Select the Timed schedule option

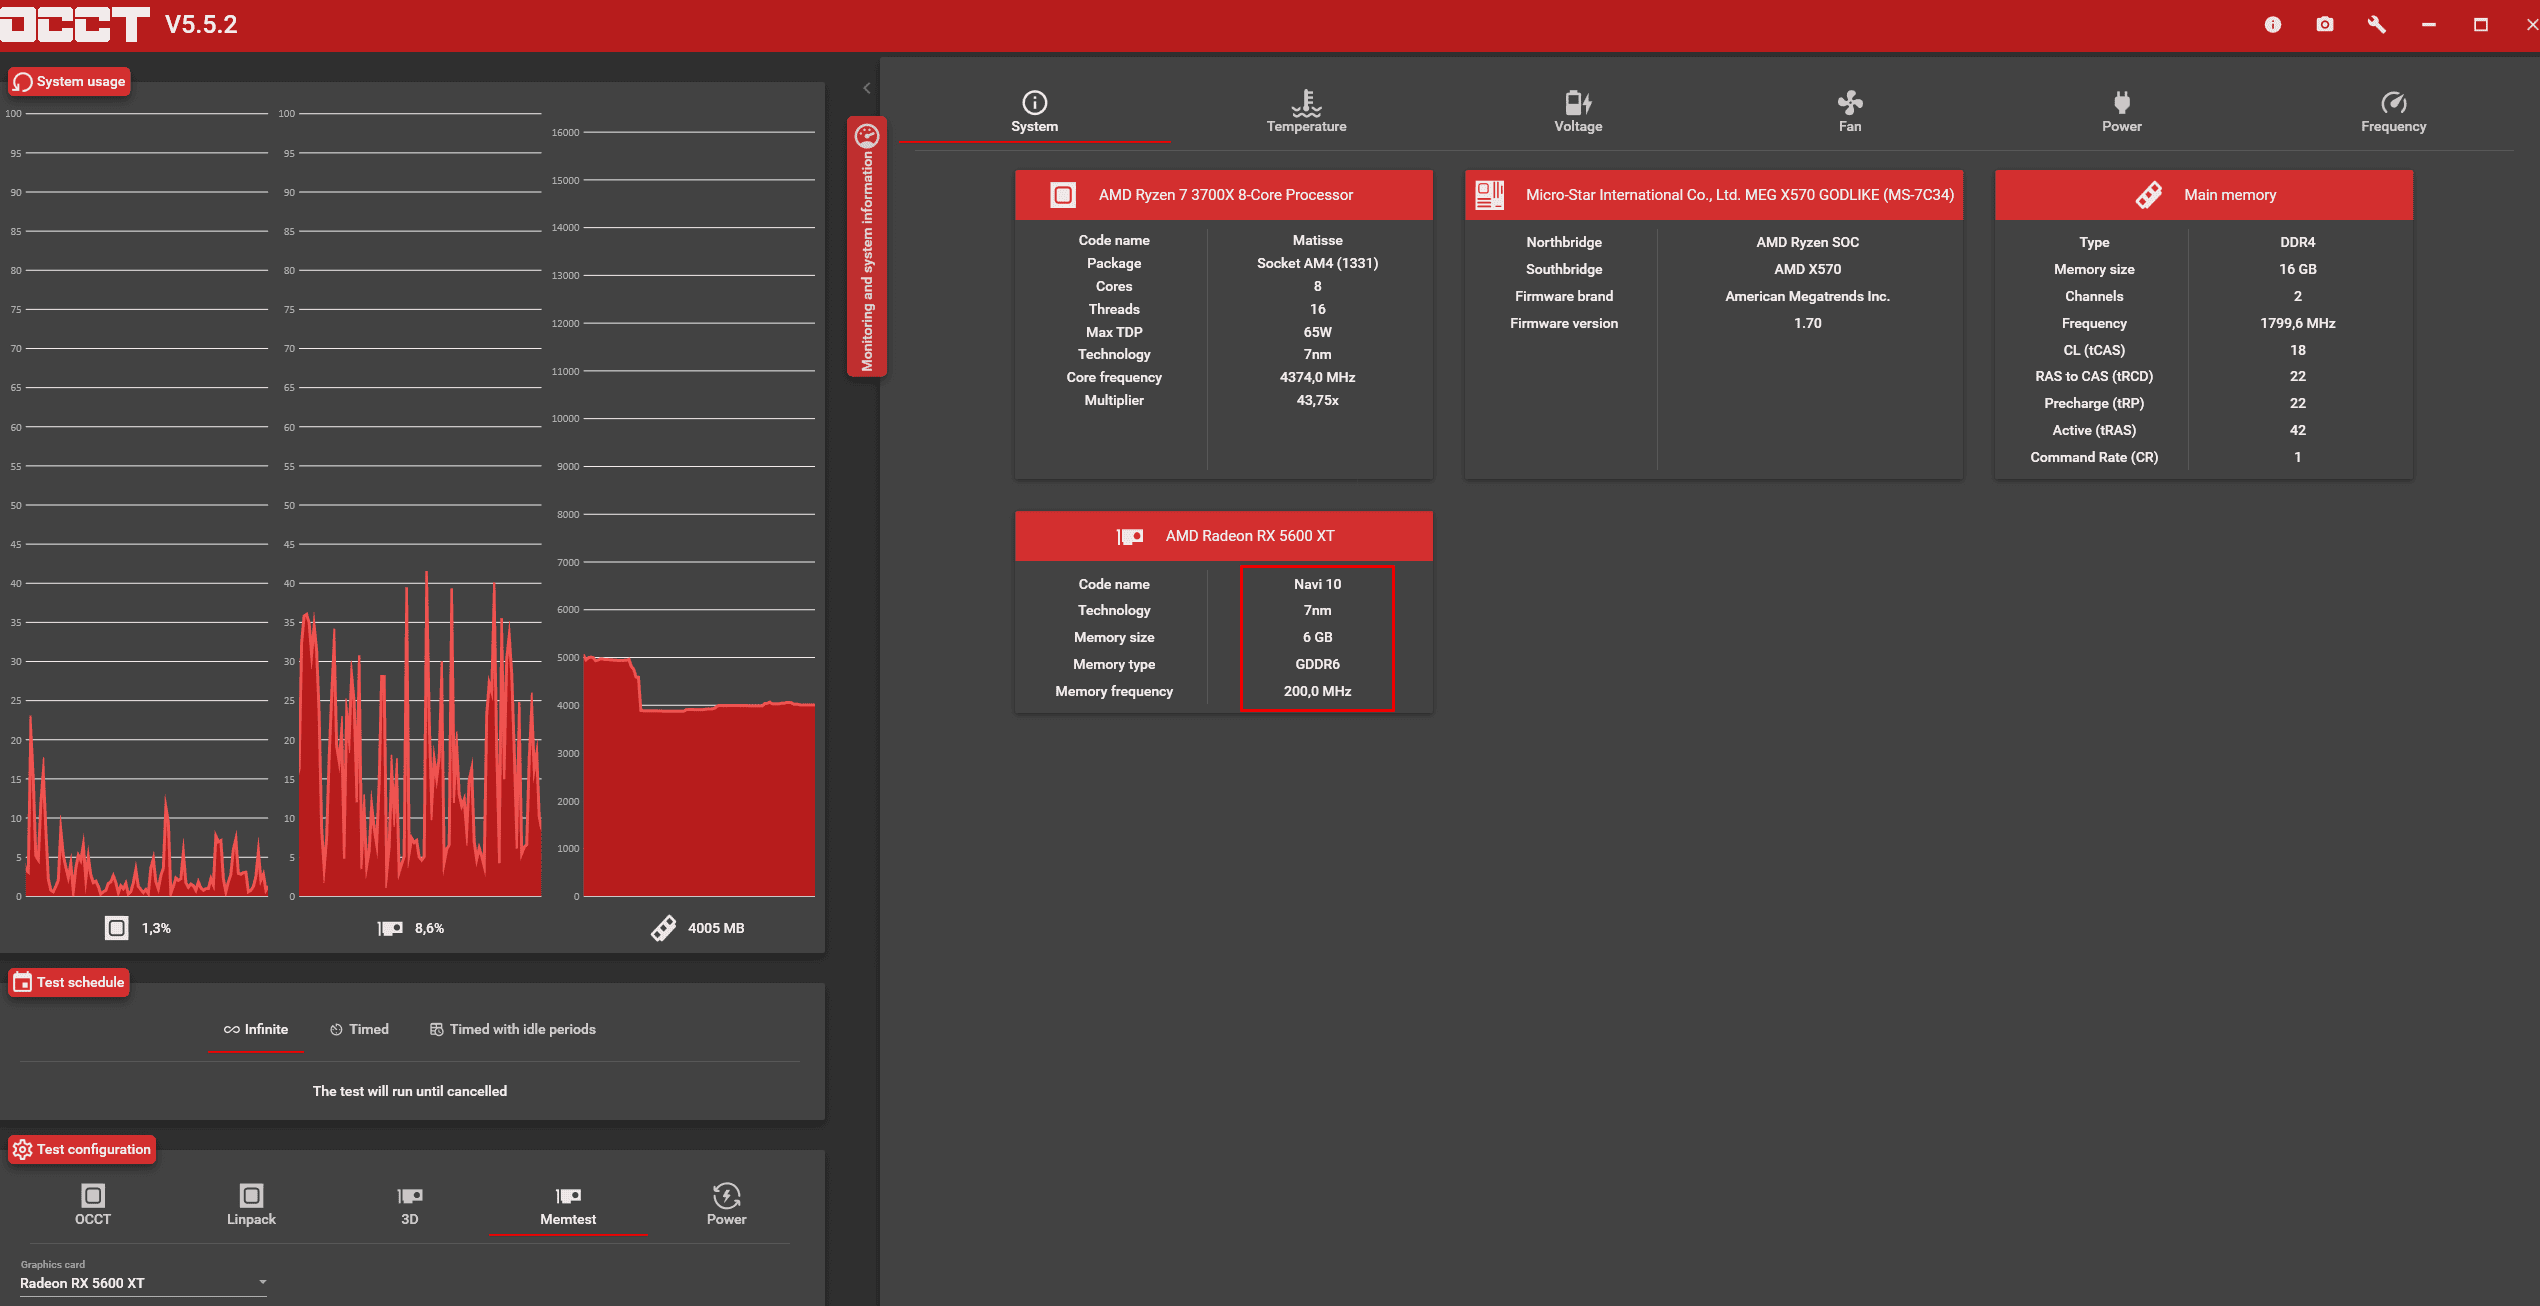tap(359, 1029)
